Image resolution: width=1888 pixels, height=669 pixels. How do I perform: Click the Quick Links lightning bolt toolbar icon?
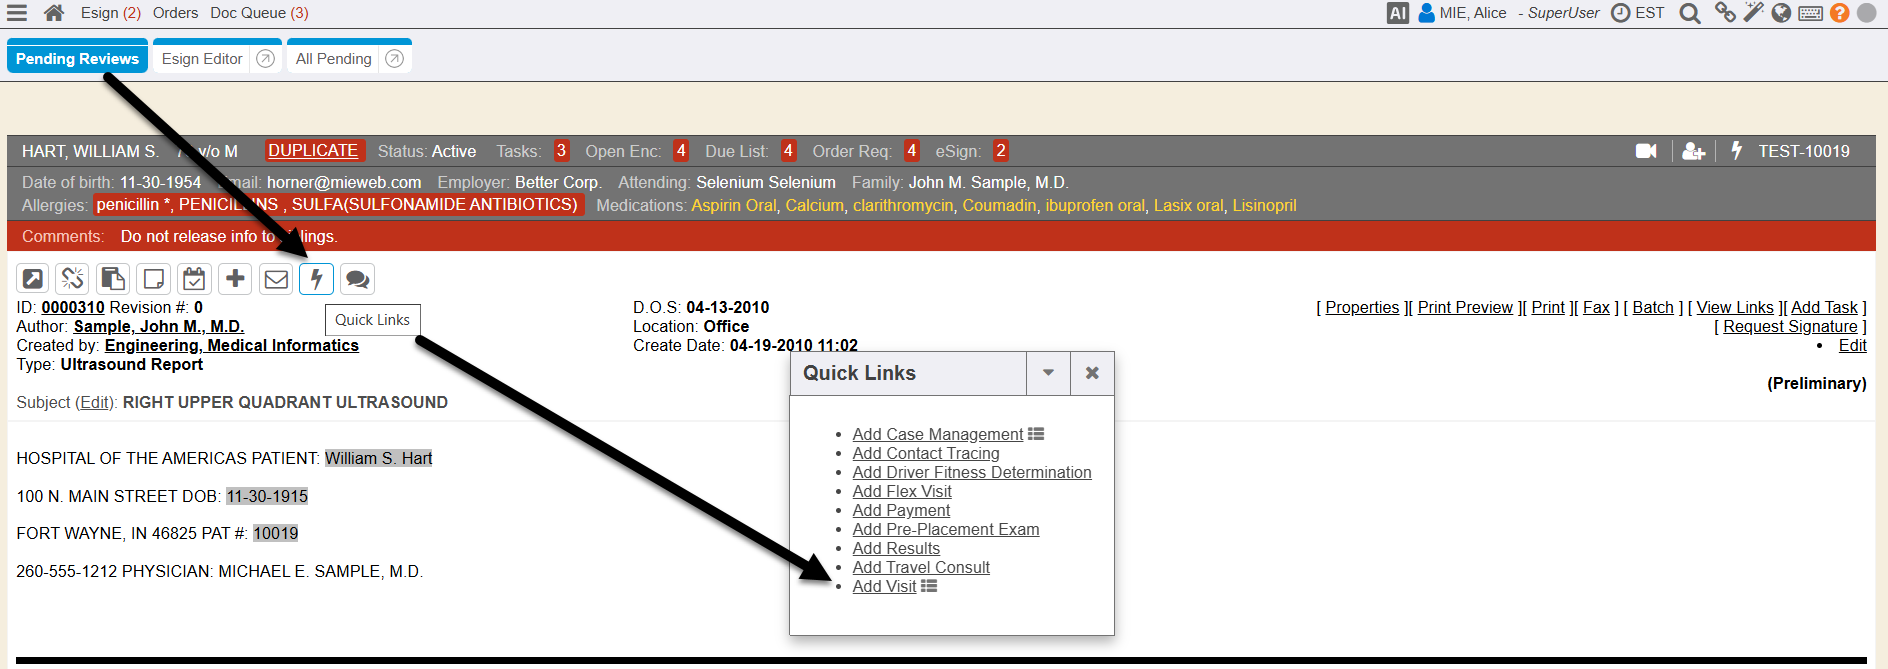pyautogui.click(x=316, y=279)
